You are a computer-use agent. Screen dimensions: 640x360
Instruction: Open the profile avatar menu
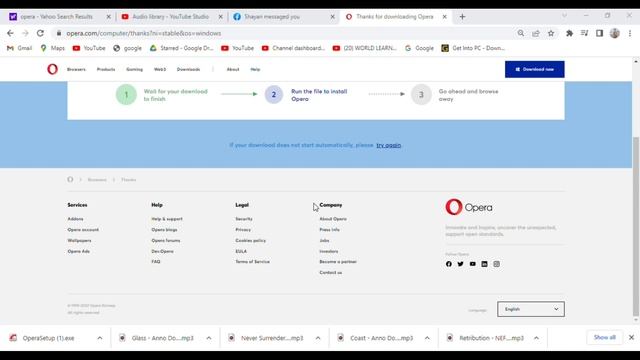point(615,33)
